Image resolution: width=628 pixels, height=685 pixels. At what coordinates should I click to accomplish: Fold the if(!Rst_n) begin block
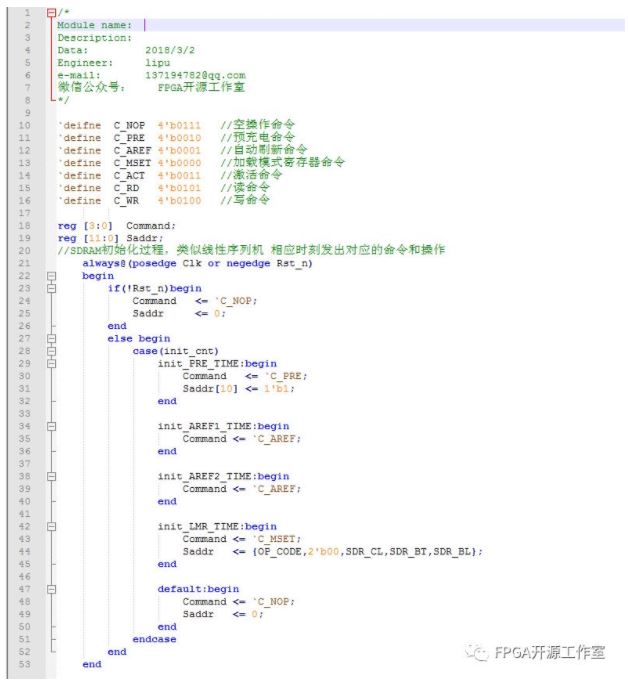[52, 288]
